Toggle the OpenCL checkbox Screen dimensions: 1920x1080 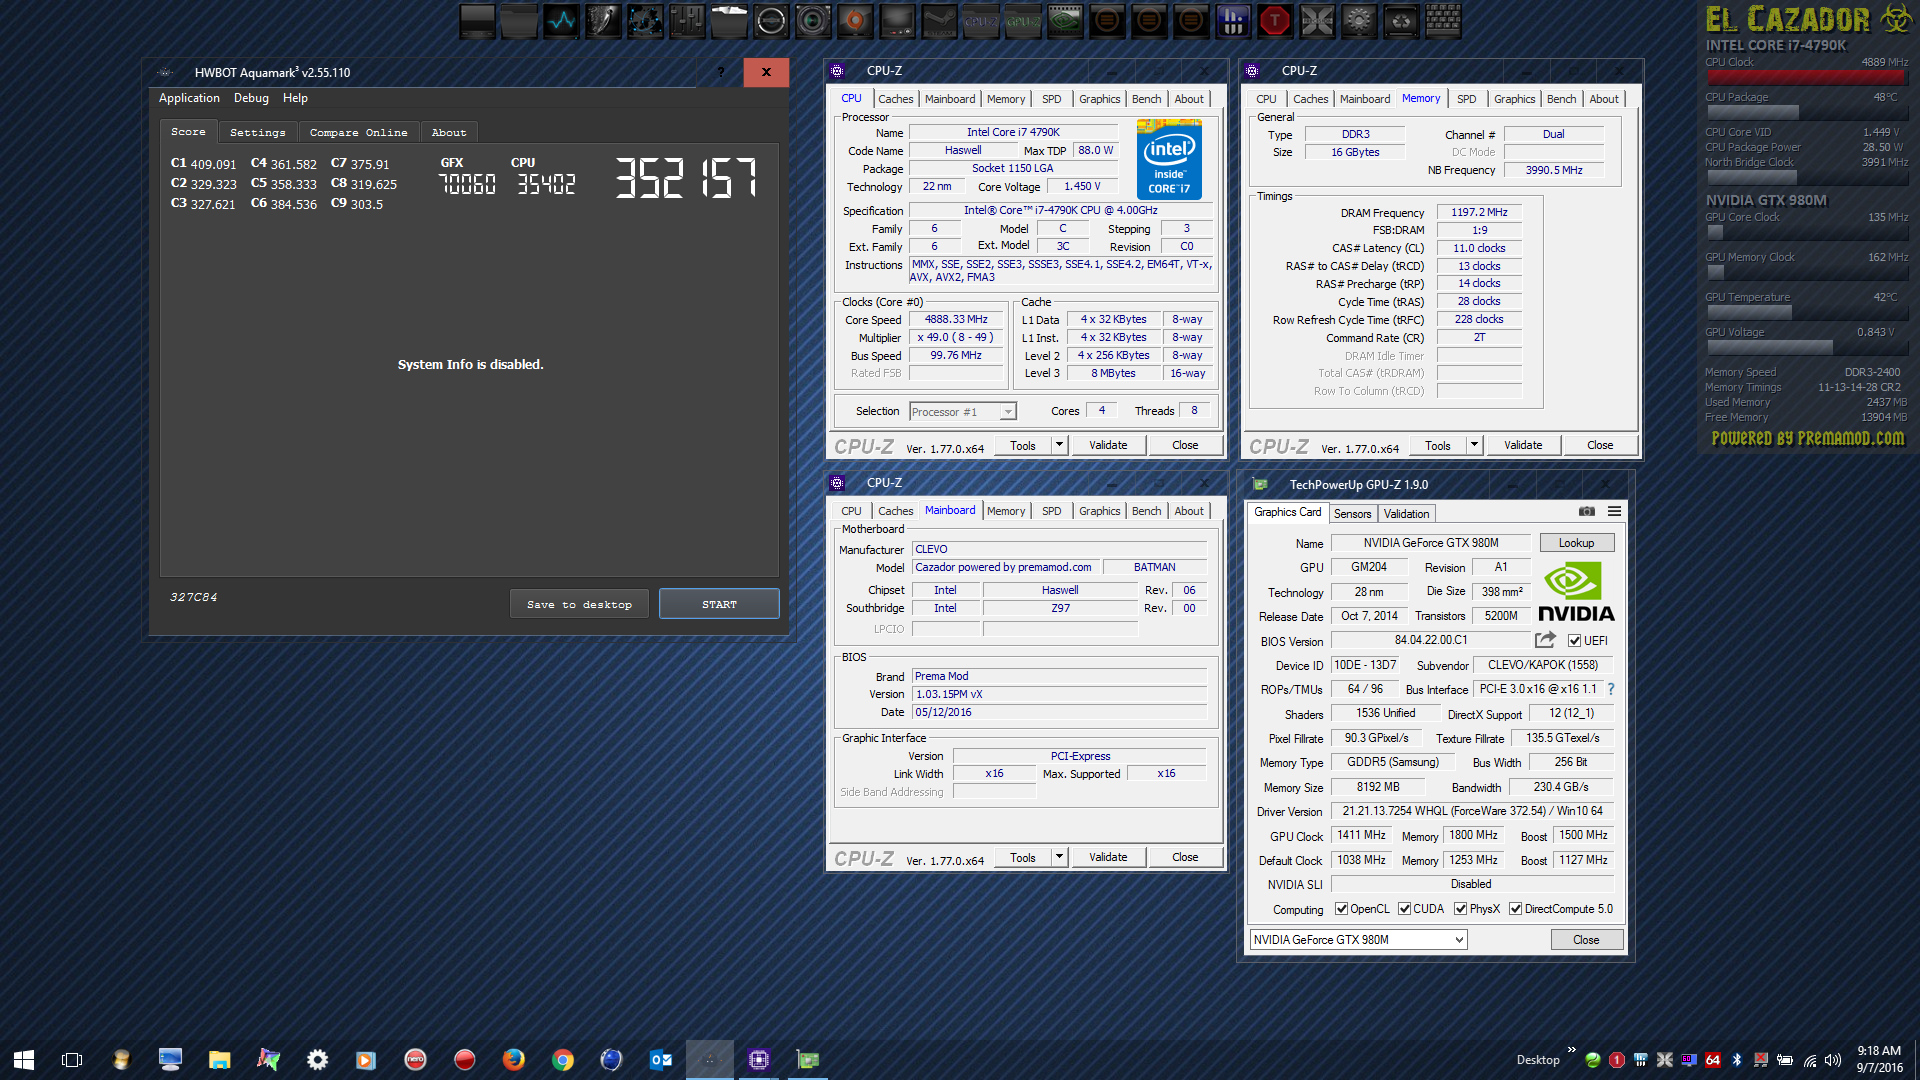[1341, 909]
